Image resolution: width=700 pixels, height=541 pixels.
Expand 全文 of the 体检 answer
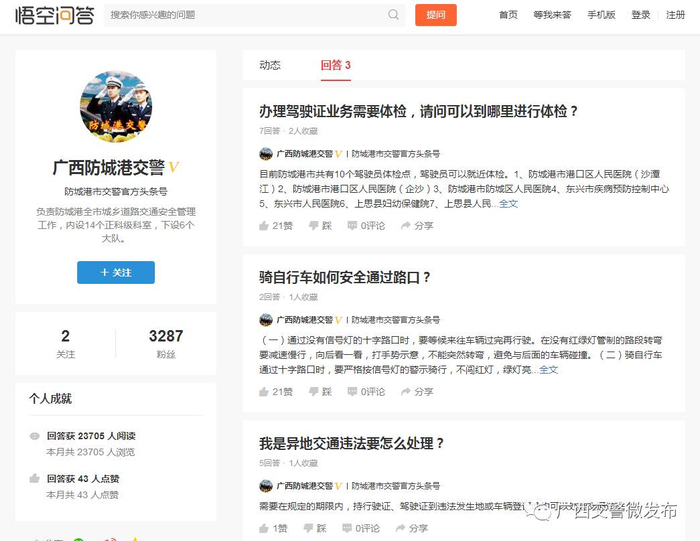(x=508, y=204)
